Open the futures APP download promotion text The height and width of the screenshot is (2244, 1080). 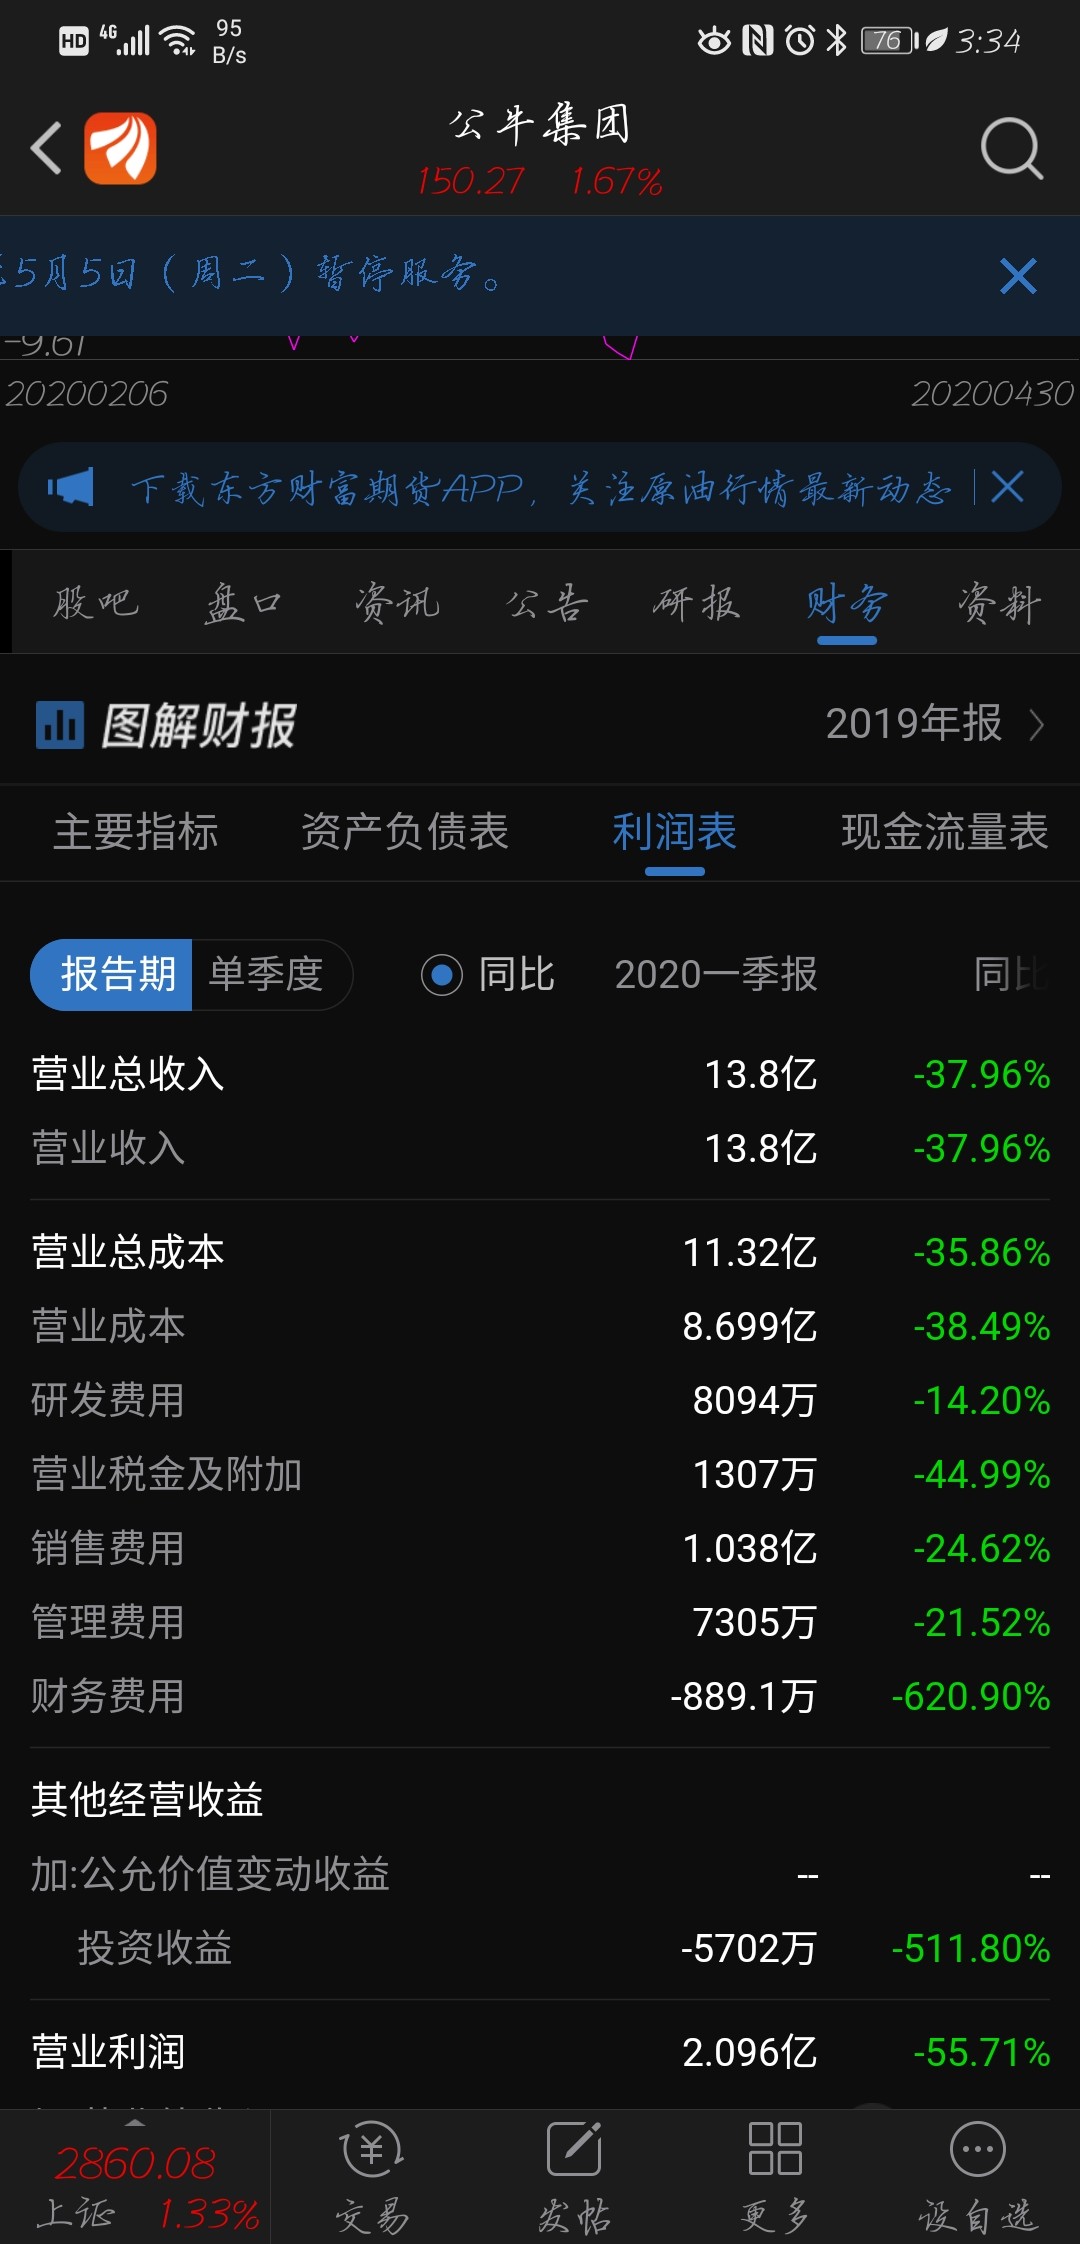pyautogui.click(x=540, y=488)
